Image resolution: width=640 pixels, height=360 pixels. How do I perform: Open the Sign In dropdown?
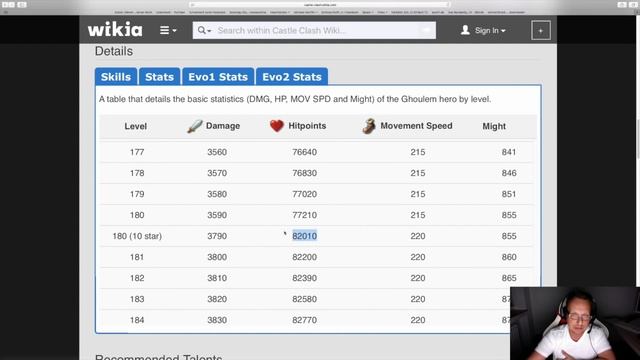490,30
